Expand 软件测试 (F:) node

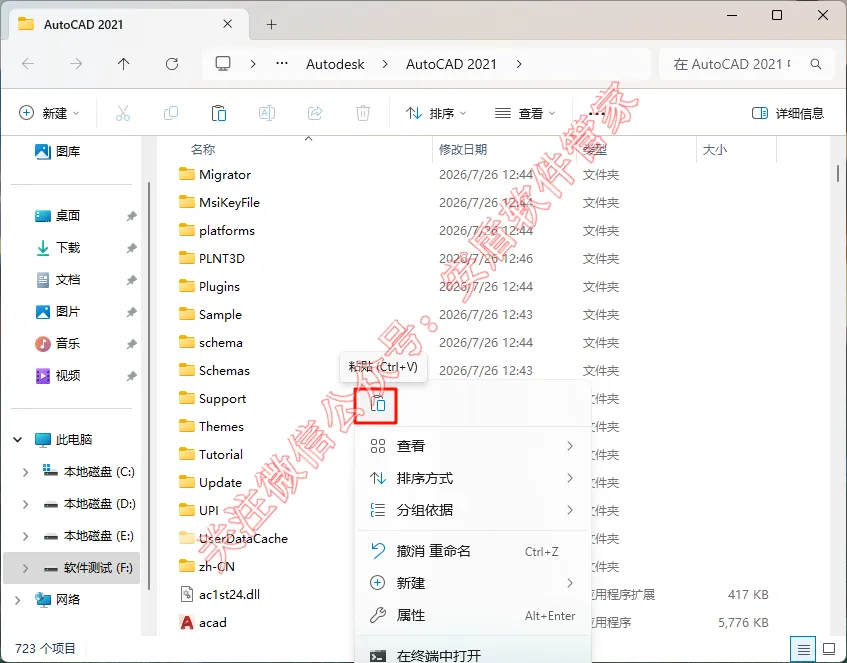pyautogui.click(x=25, y=568)
